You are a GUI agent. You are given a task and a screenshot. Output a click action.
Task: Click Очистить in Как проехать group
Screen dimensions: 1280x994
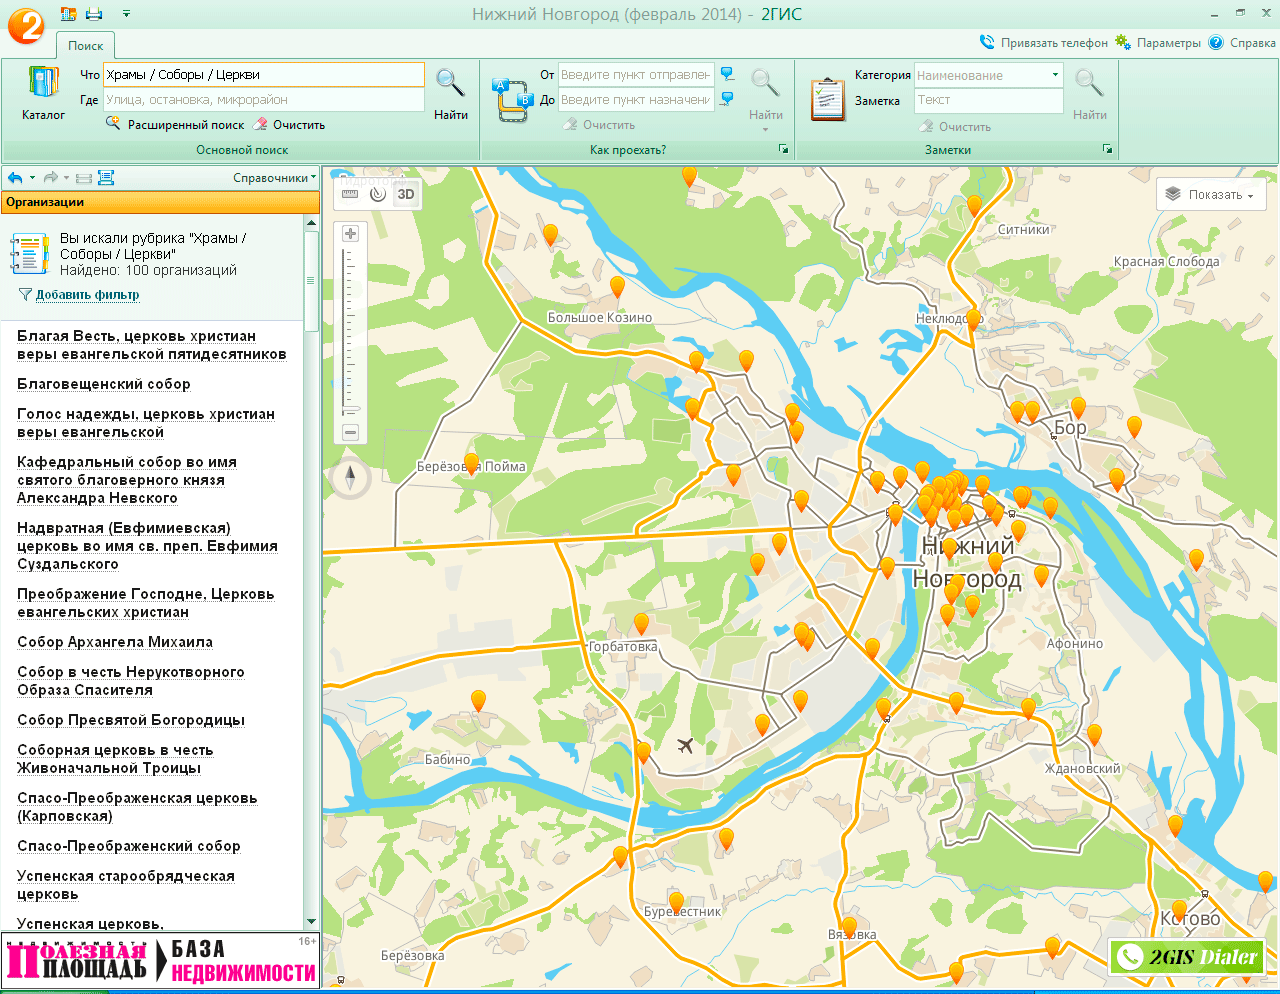tap(599, 125)
